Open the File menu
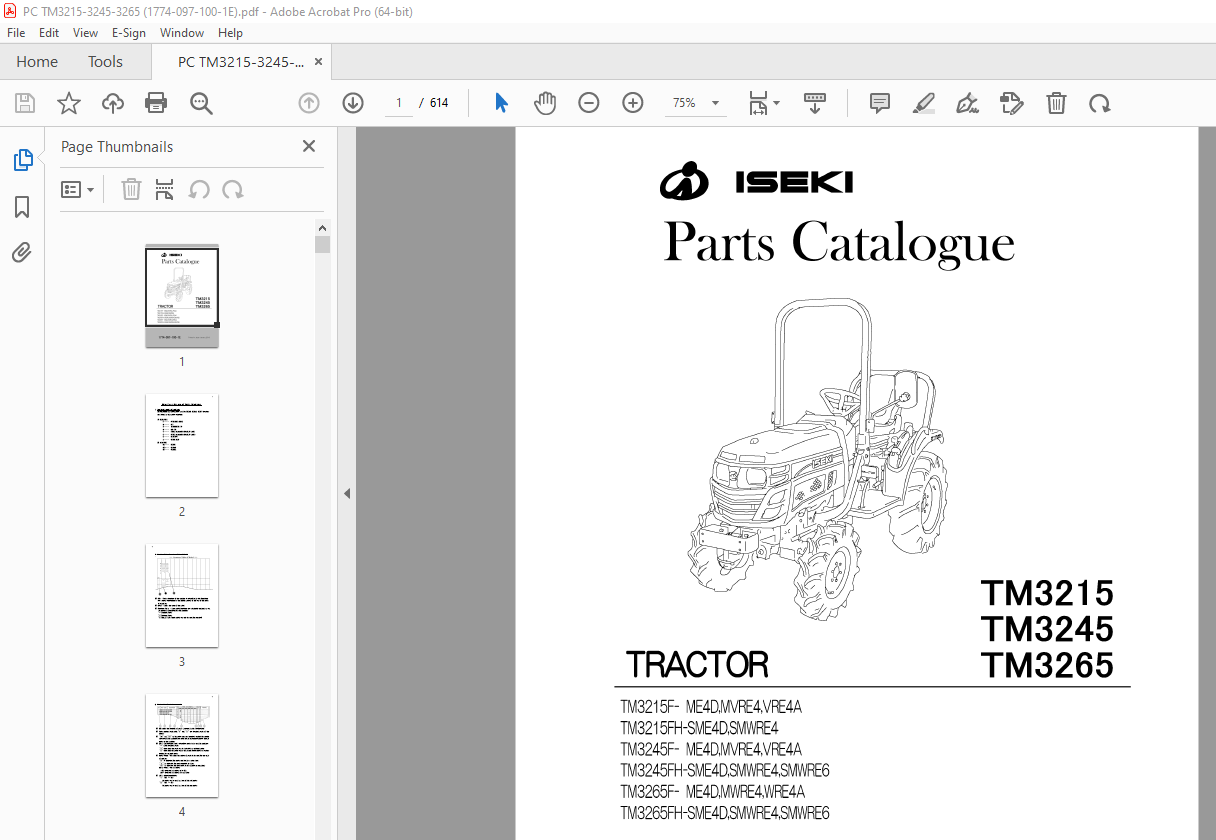Image resolution: width=1216 pixels, height=840 pixels. [16, 33]
